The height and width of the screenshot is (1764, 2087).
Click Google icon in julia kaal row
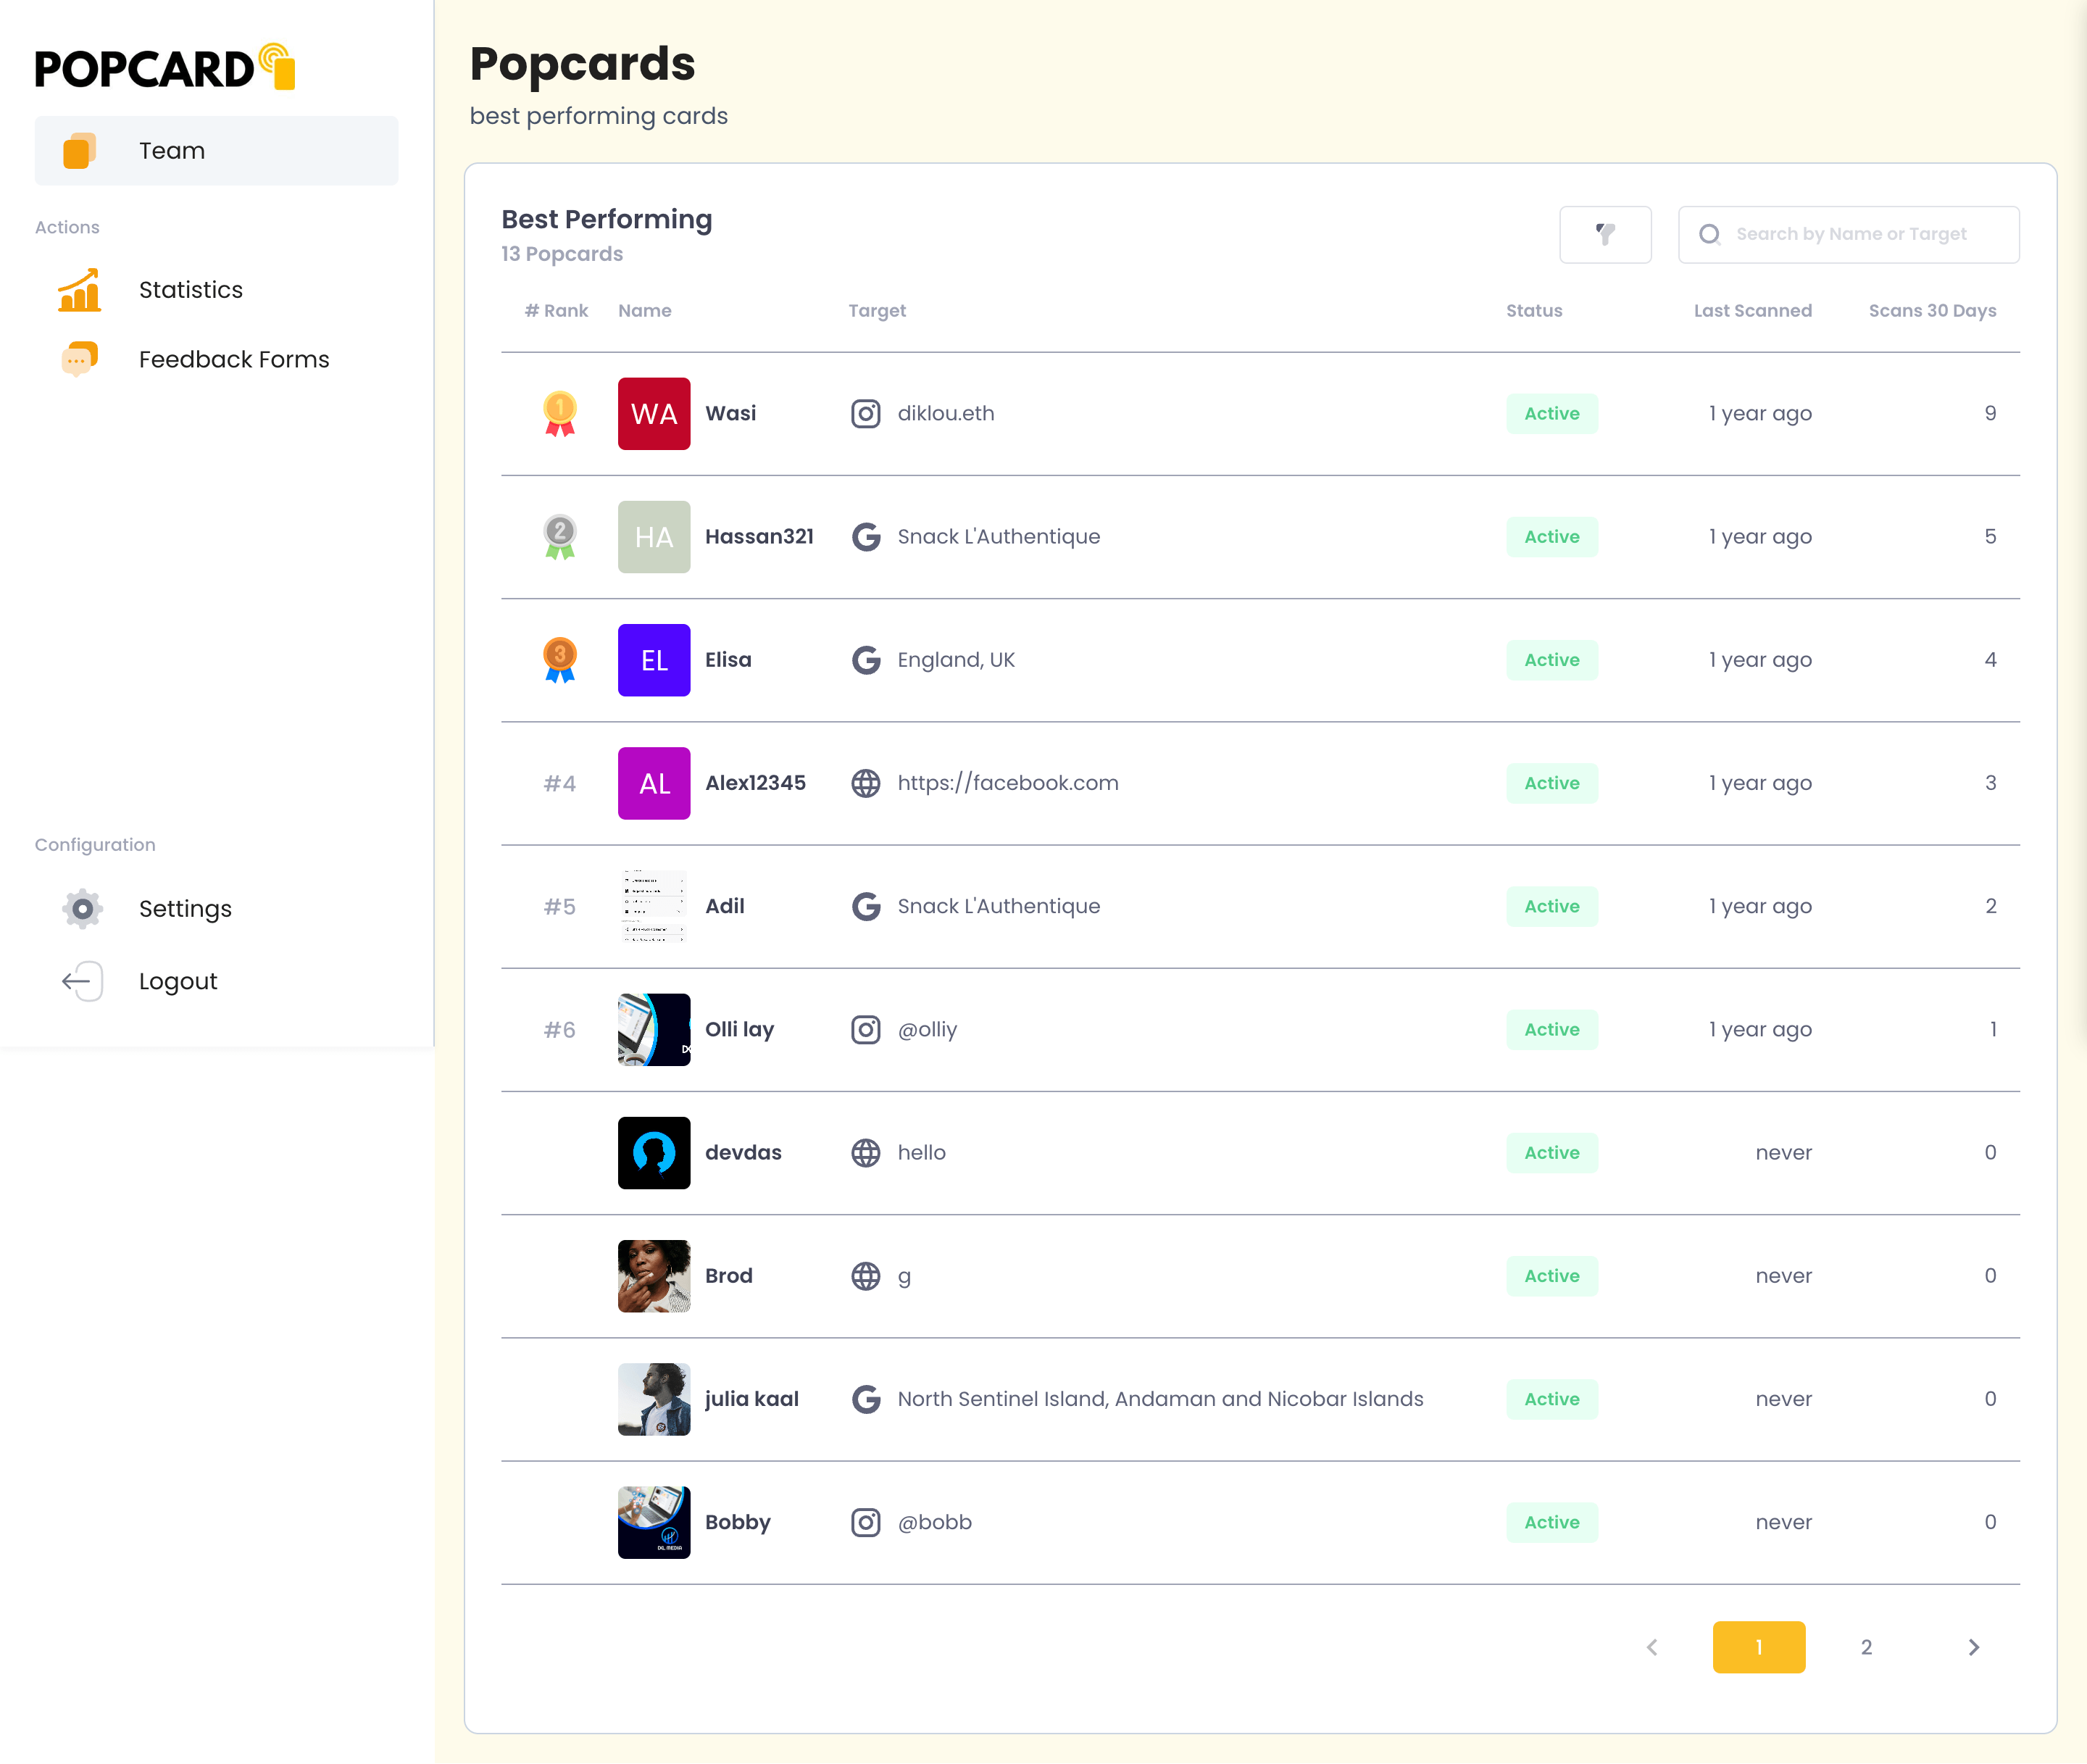click(865, 1399)
